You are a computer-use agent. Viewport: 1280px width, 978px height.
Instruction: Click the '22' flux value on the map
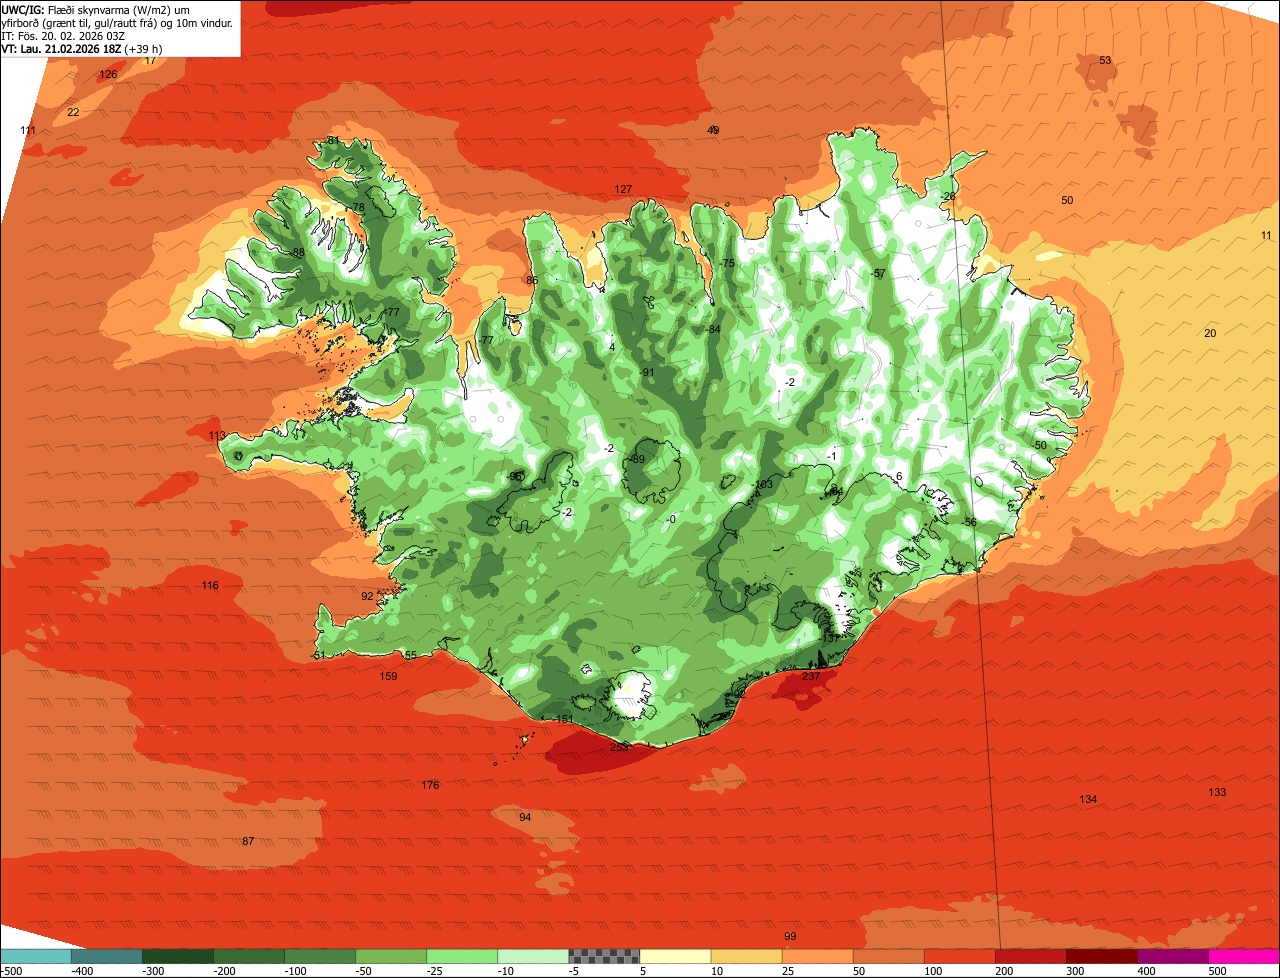(x=73, y=113)
